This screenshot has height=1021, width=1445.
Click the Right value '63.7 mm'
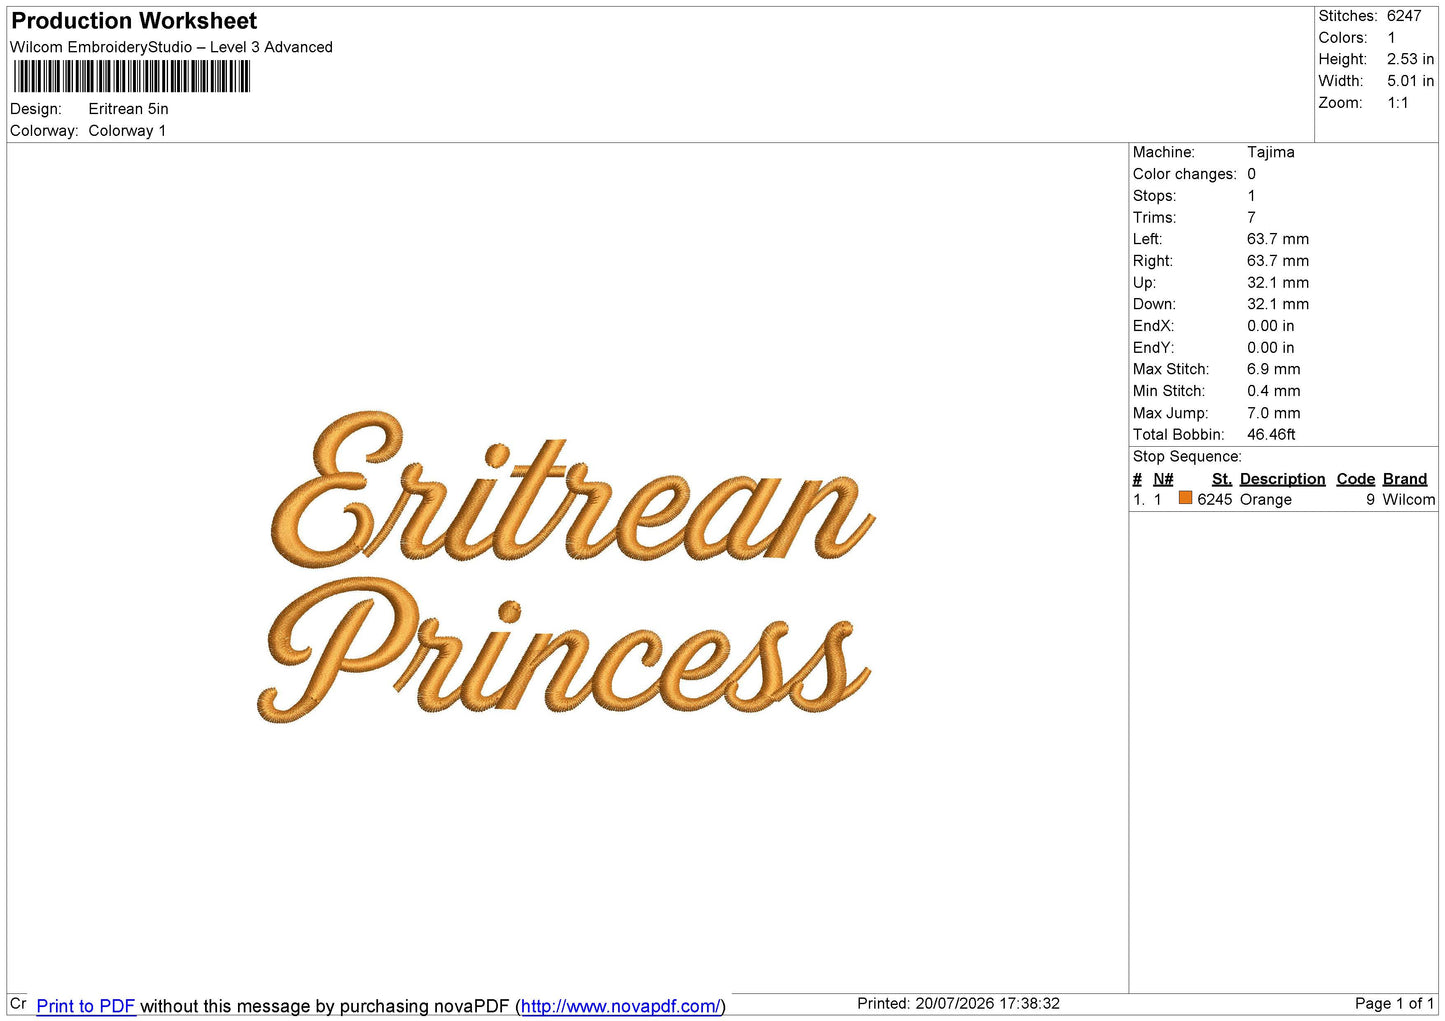click(x=1278, y=261)
